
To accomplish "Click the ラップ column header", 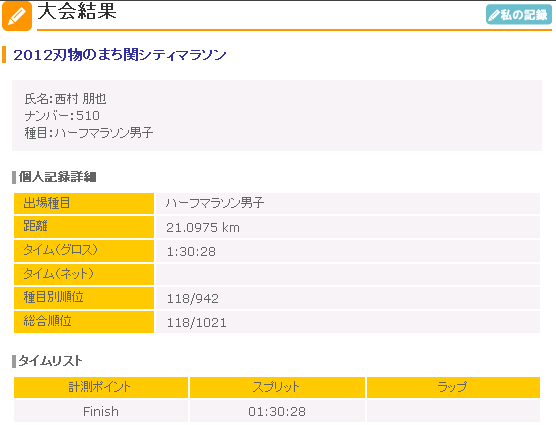I will 453,387.
